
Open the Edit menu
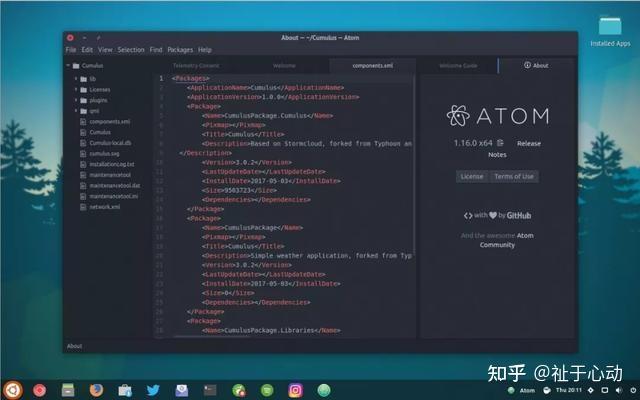pyautogui.click(x=87, y=50)
